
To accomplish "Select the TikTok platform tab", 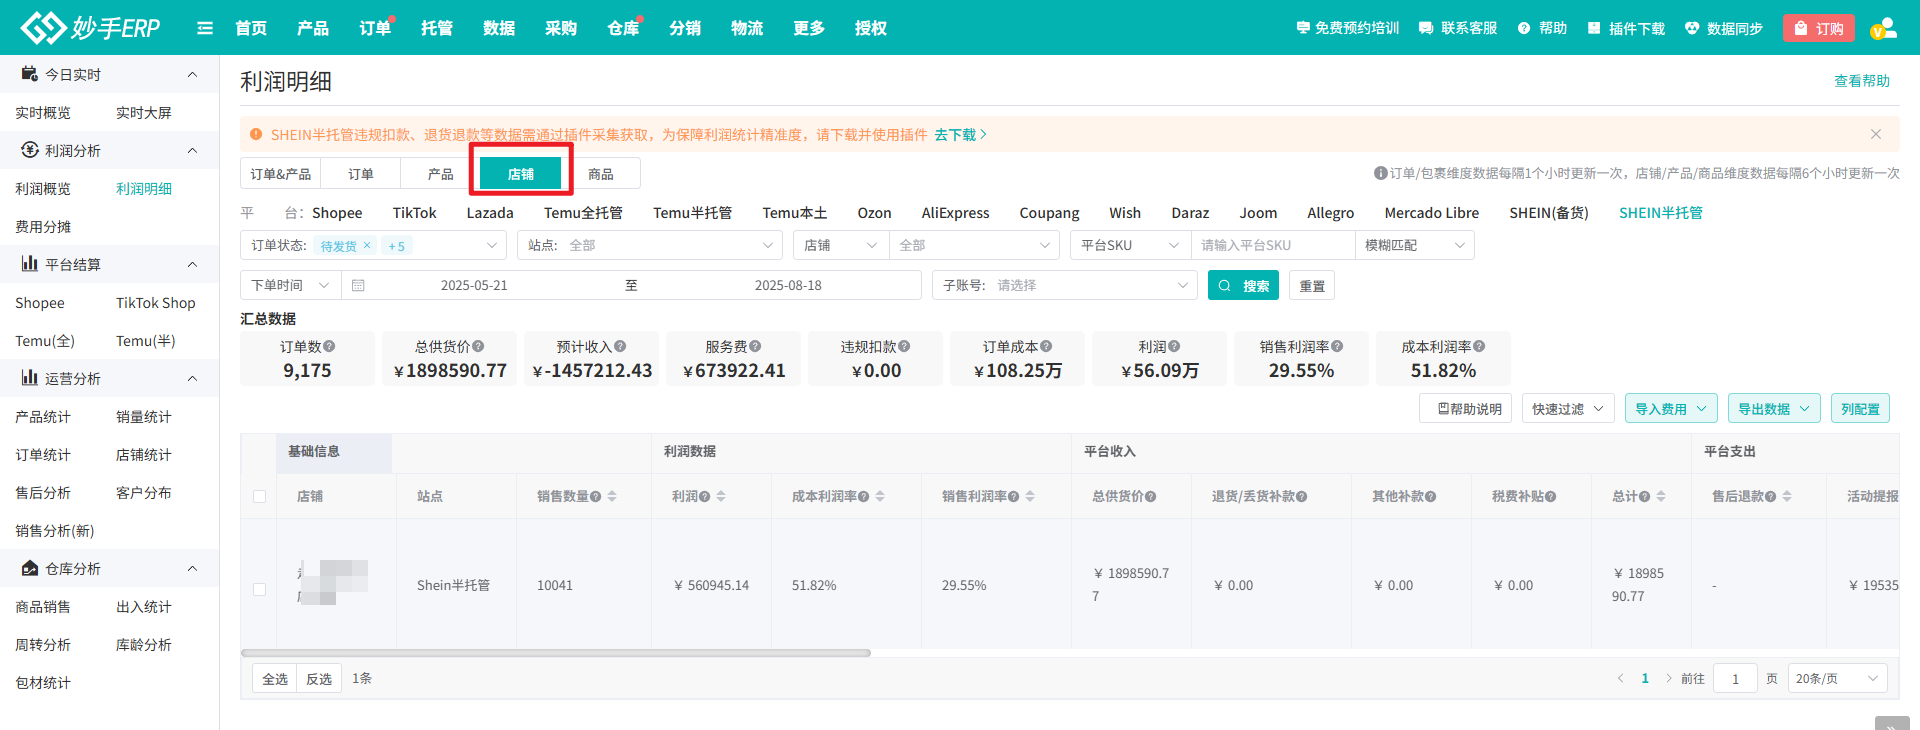I will click(414, 213).
